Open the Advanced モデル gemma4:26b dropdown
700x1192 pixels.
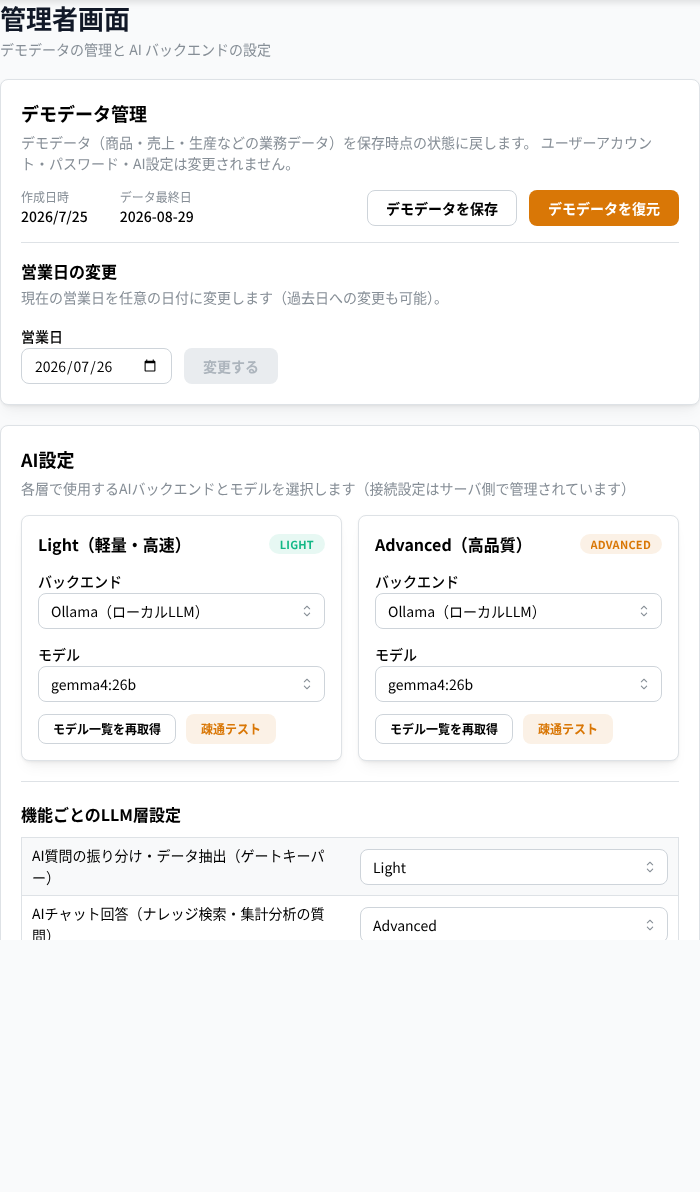coord(518,684)
